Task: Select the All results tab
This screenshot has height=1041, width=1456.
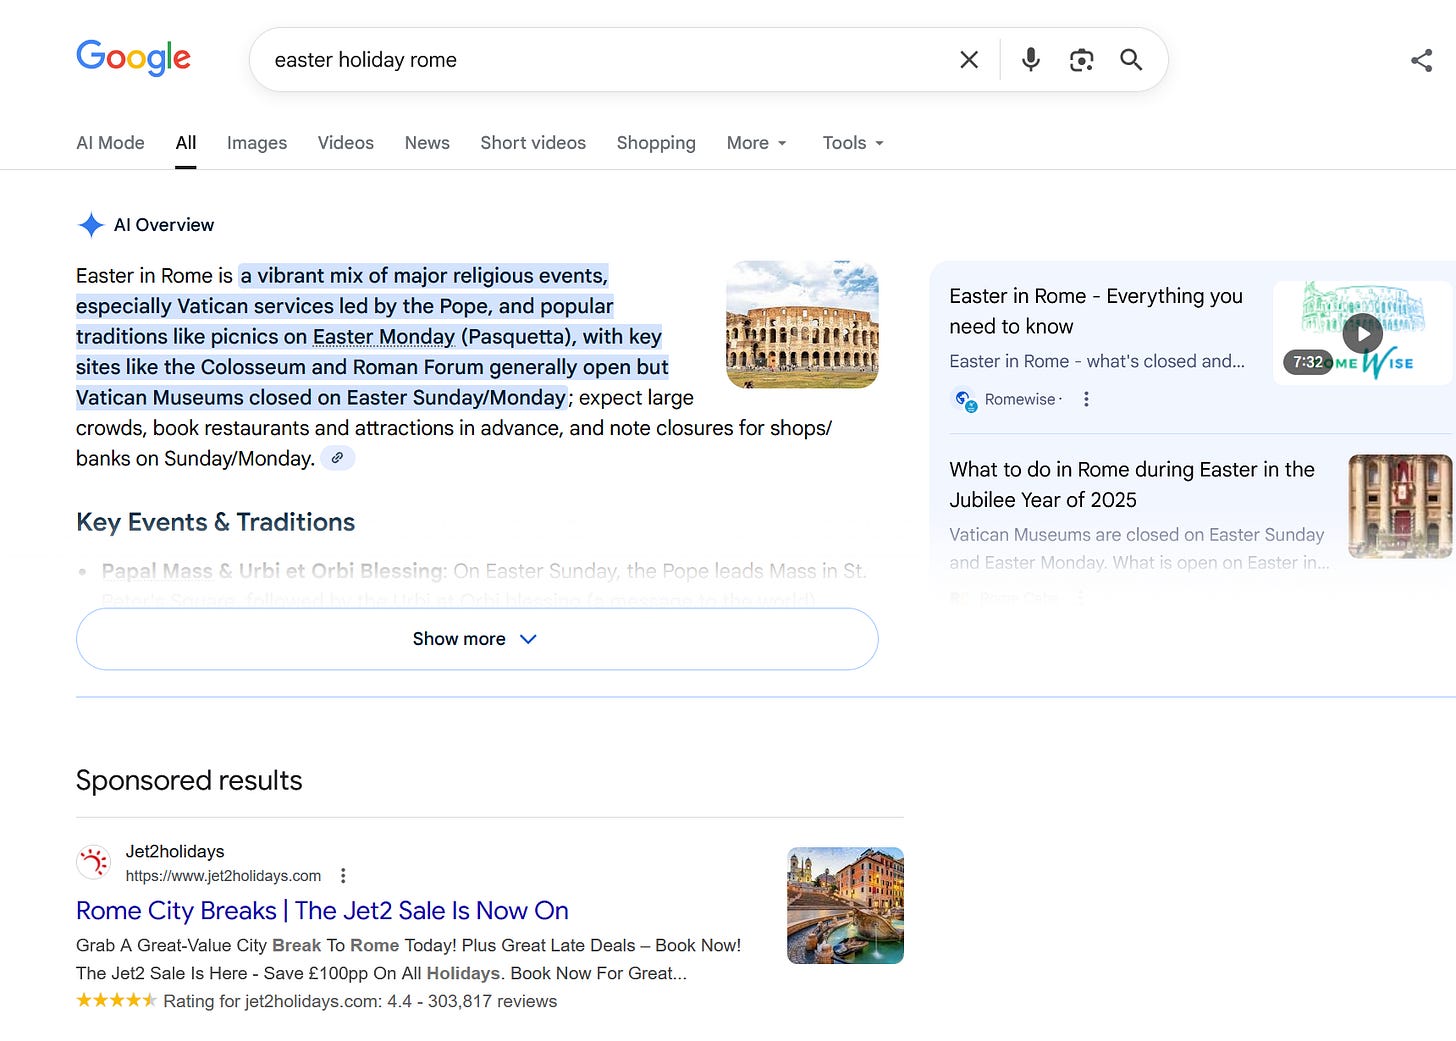Action: (186, 143)
